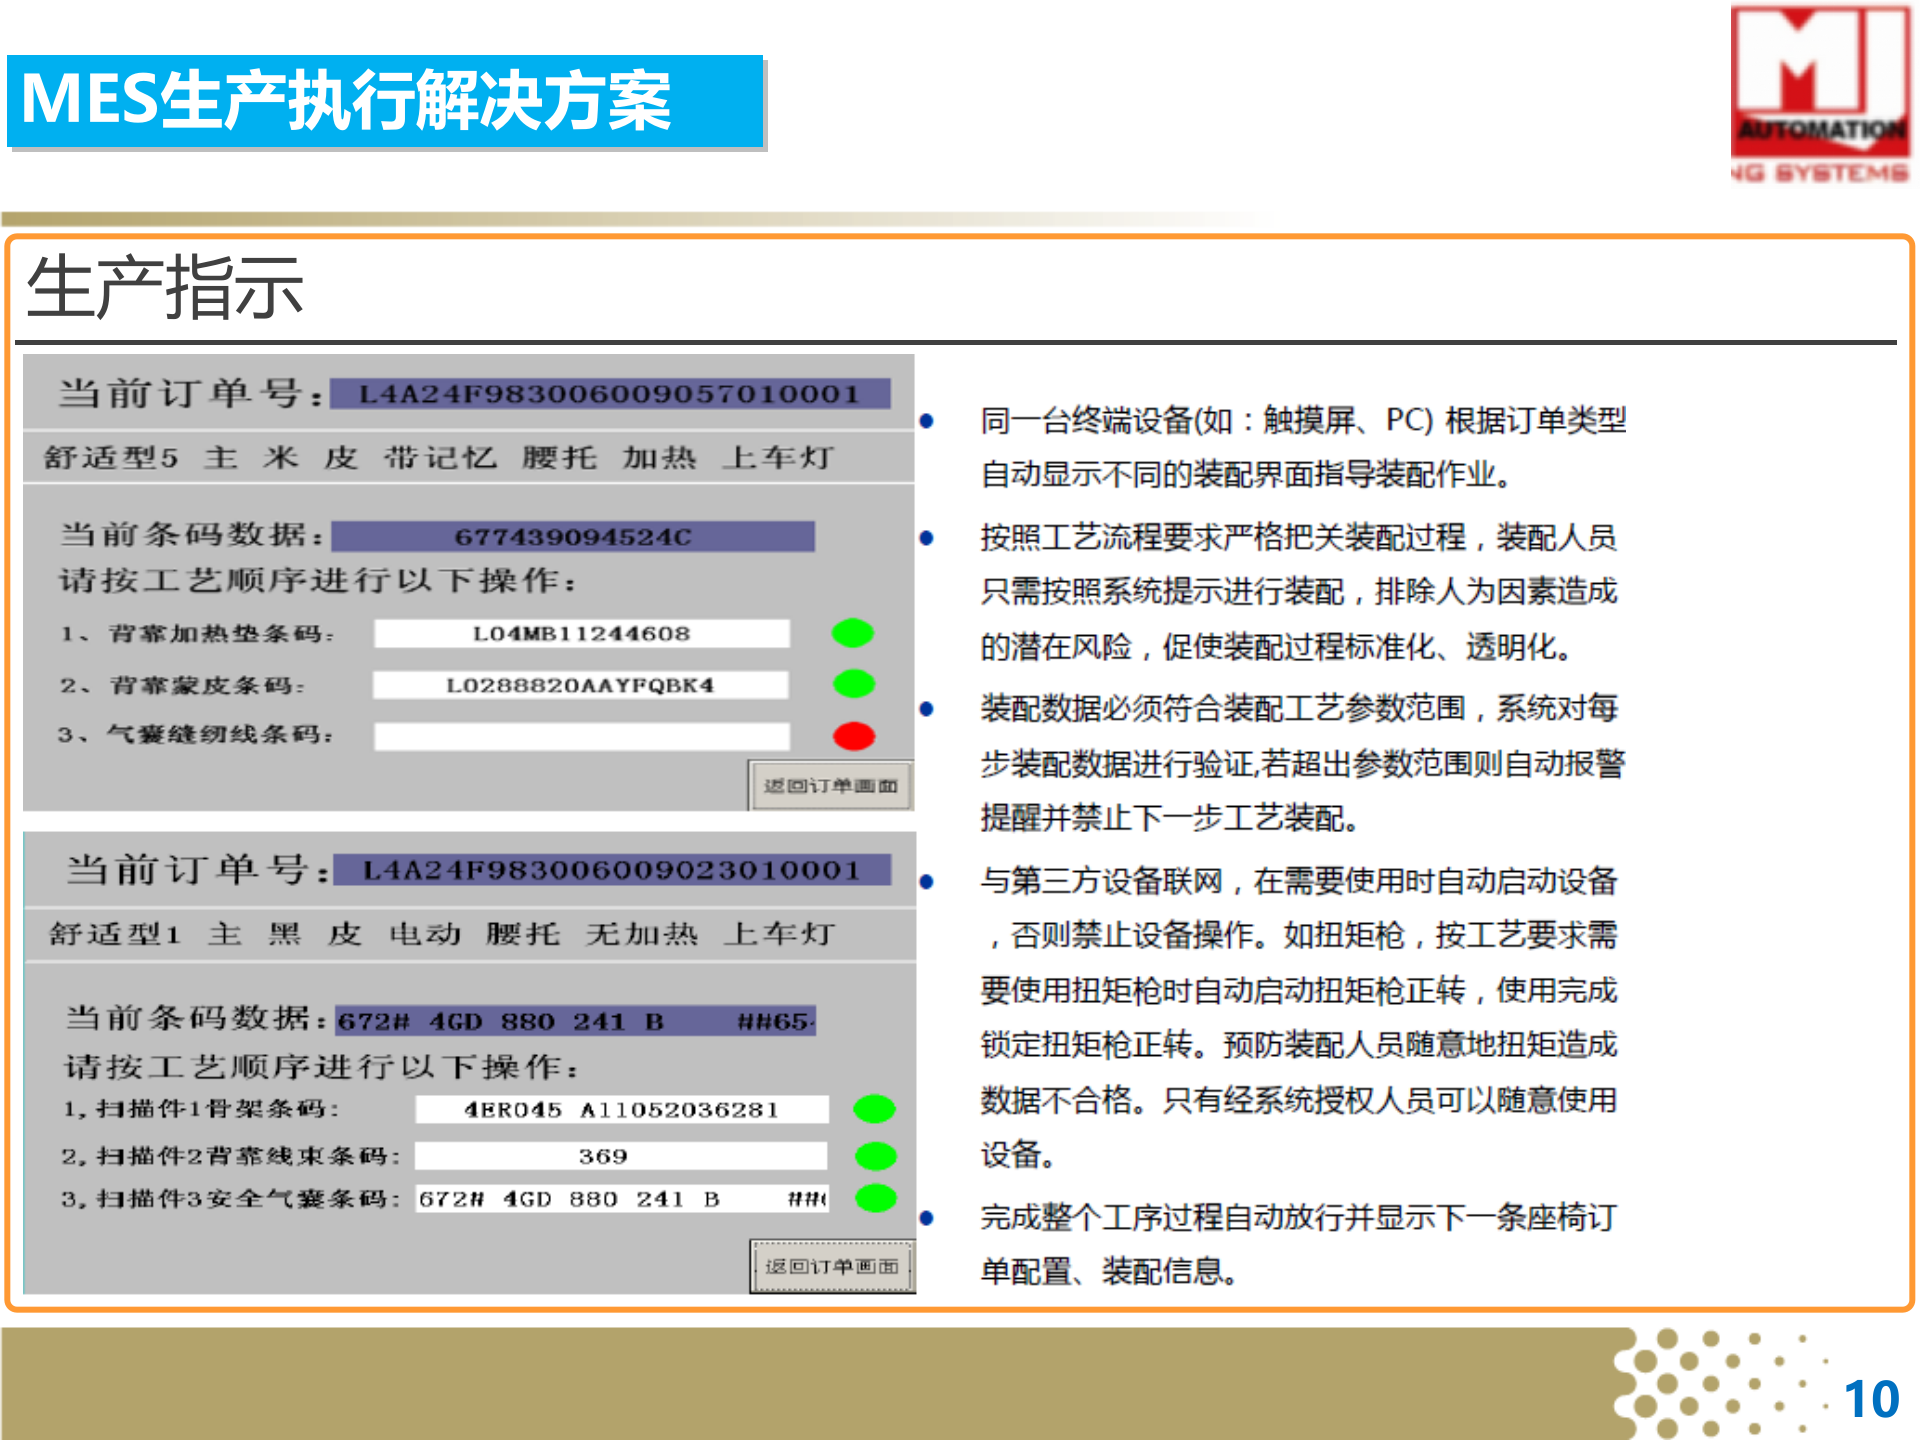Click the red alarm light beside 气囊缝纫线条码
This screenshot has height=1440, width=1920.
coord(854,737)
